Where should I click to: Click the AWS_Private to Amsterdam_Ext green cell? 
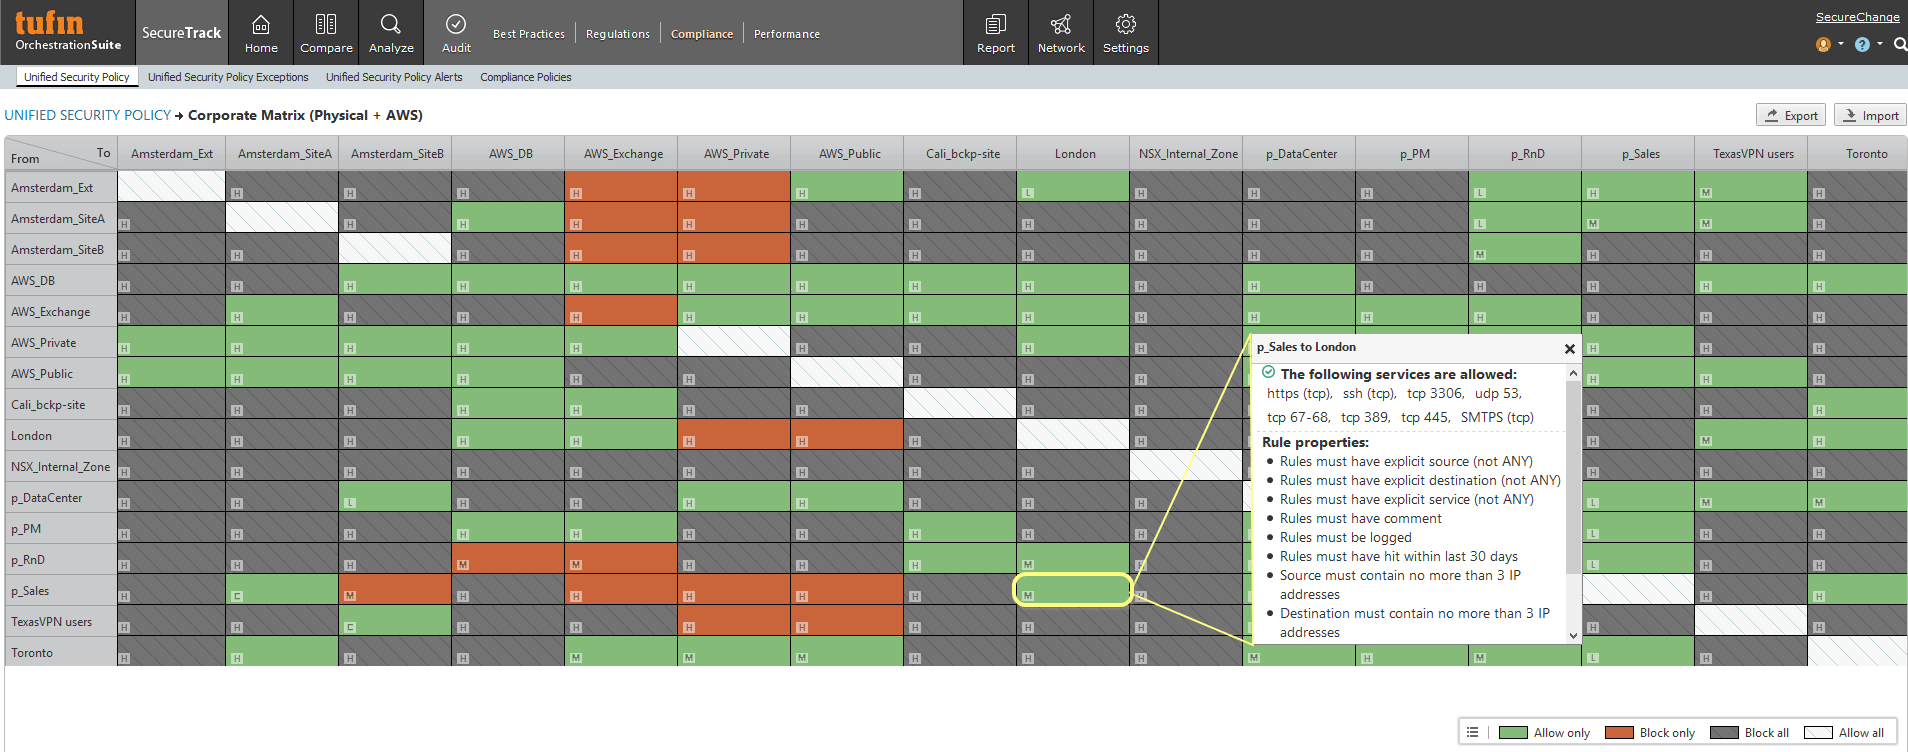(169, 341)
